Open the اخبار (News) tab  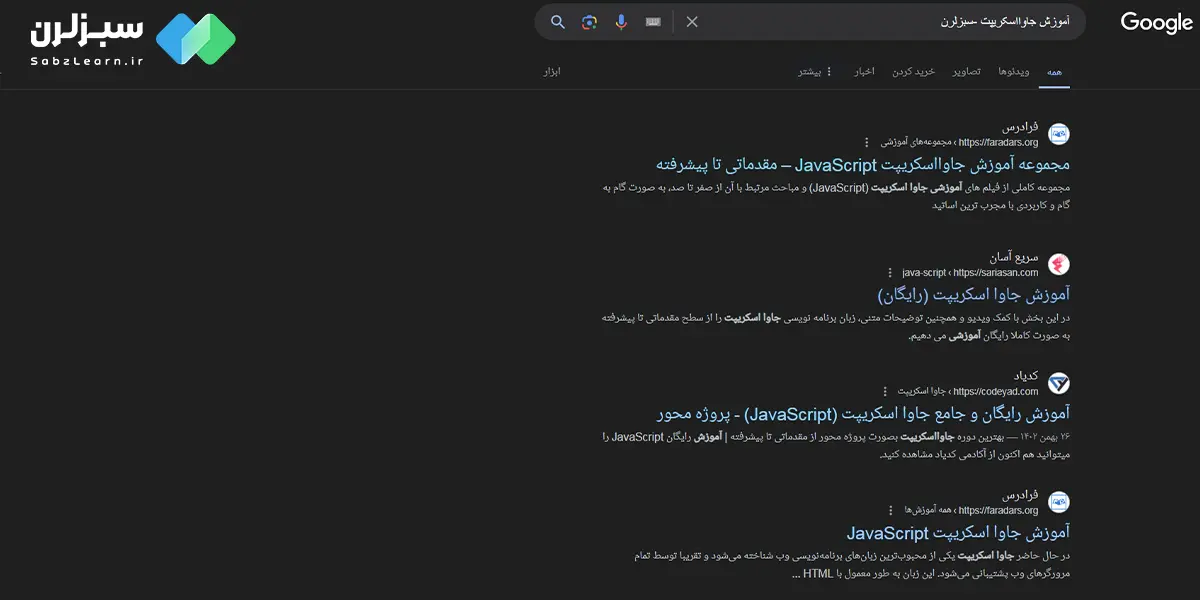pyautogui.click(x=864, y=71)
